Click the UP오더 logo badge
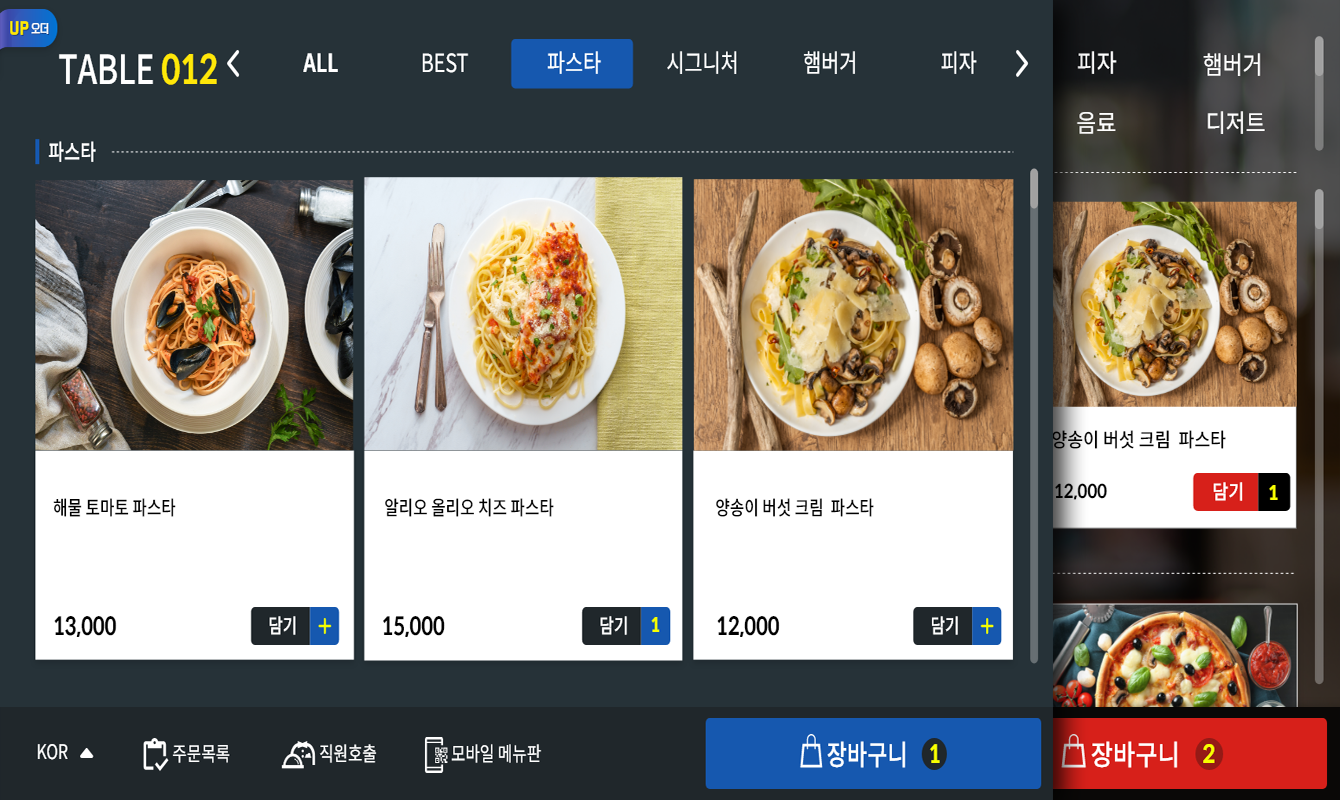Viewport: 1340px width, 800px height. click(x=28, y=28)
